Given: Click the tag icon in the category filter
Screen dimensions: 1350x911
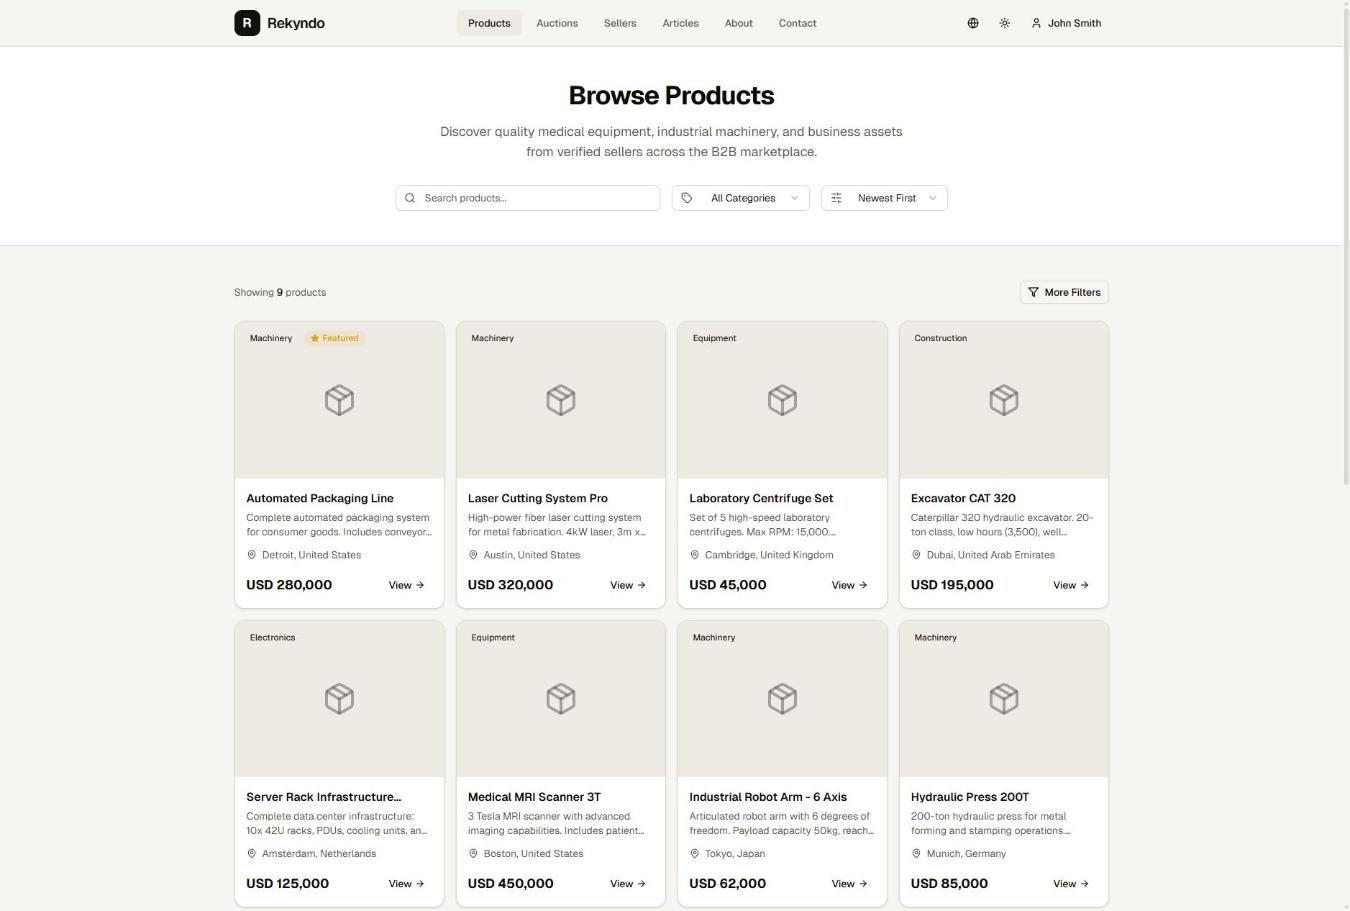Looking at the screenshot, I should coord(687,197).
